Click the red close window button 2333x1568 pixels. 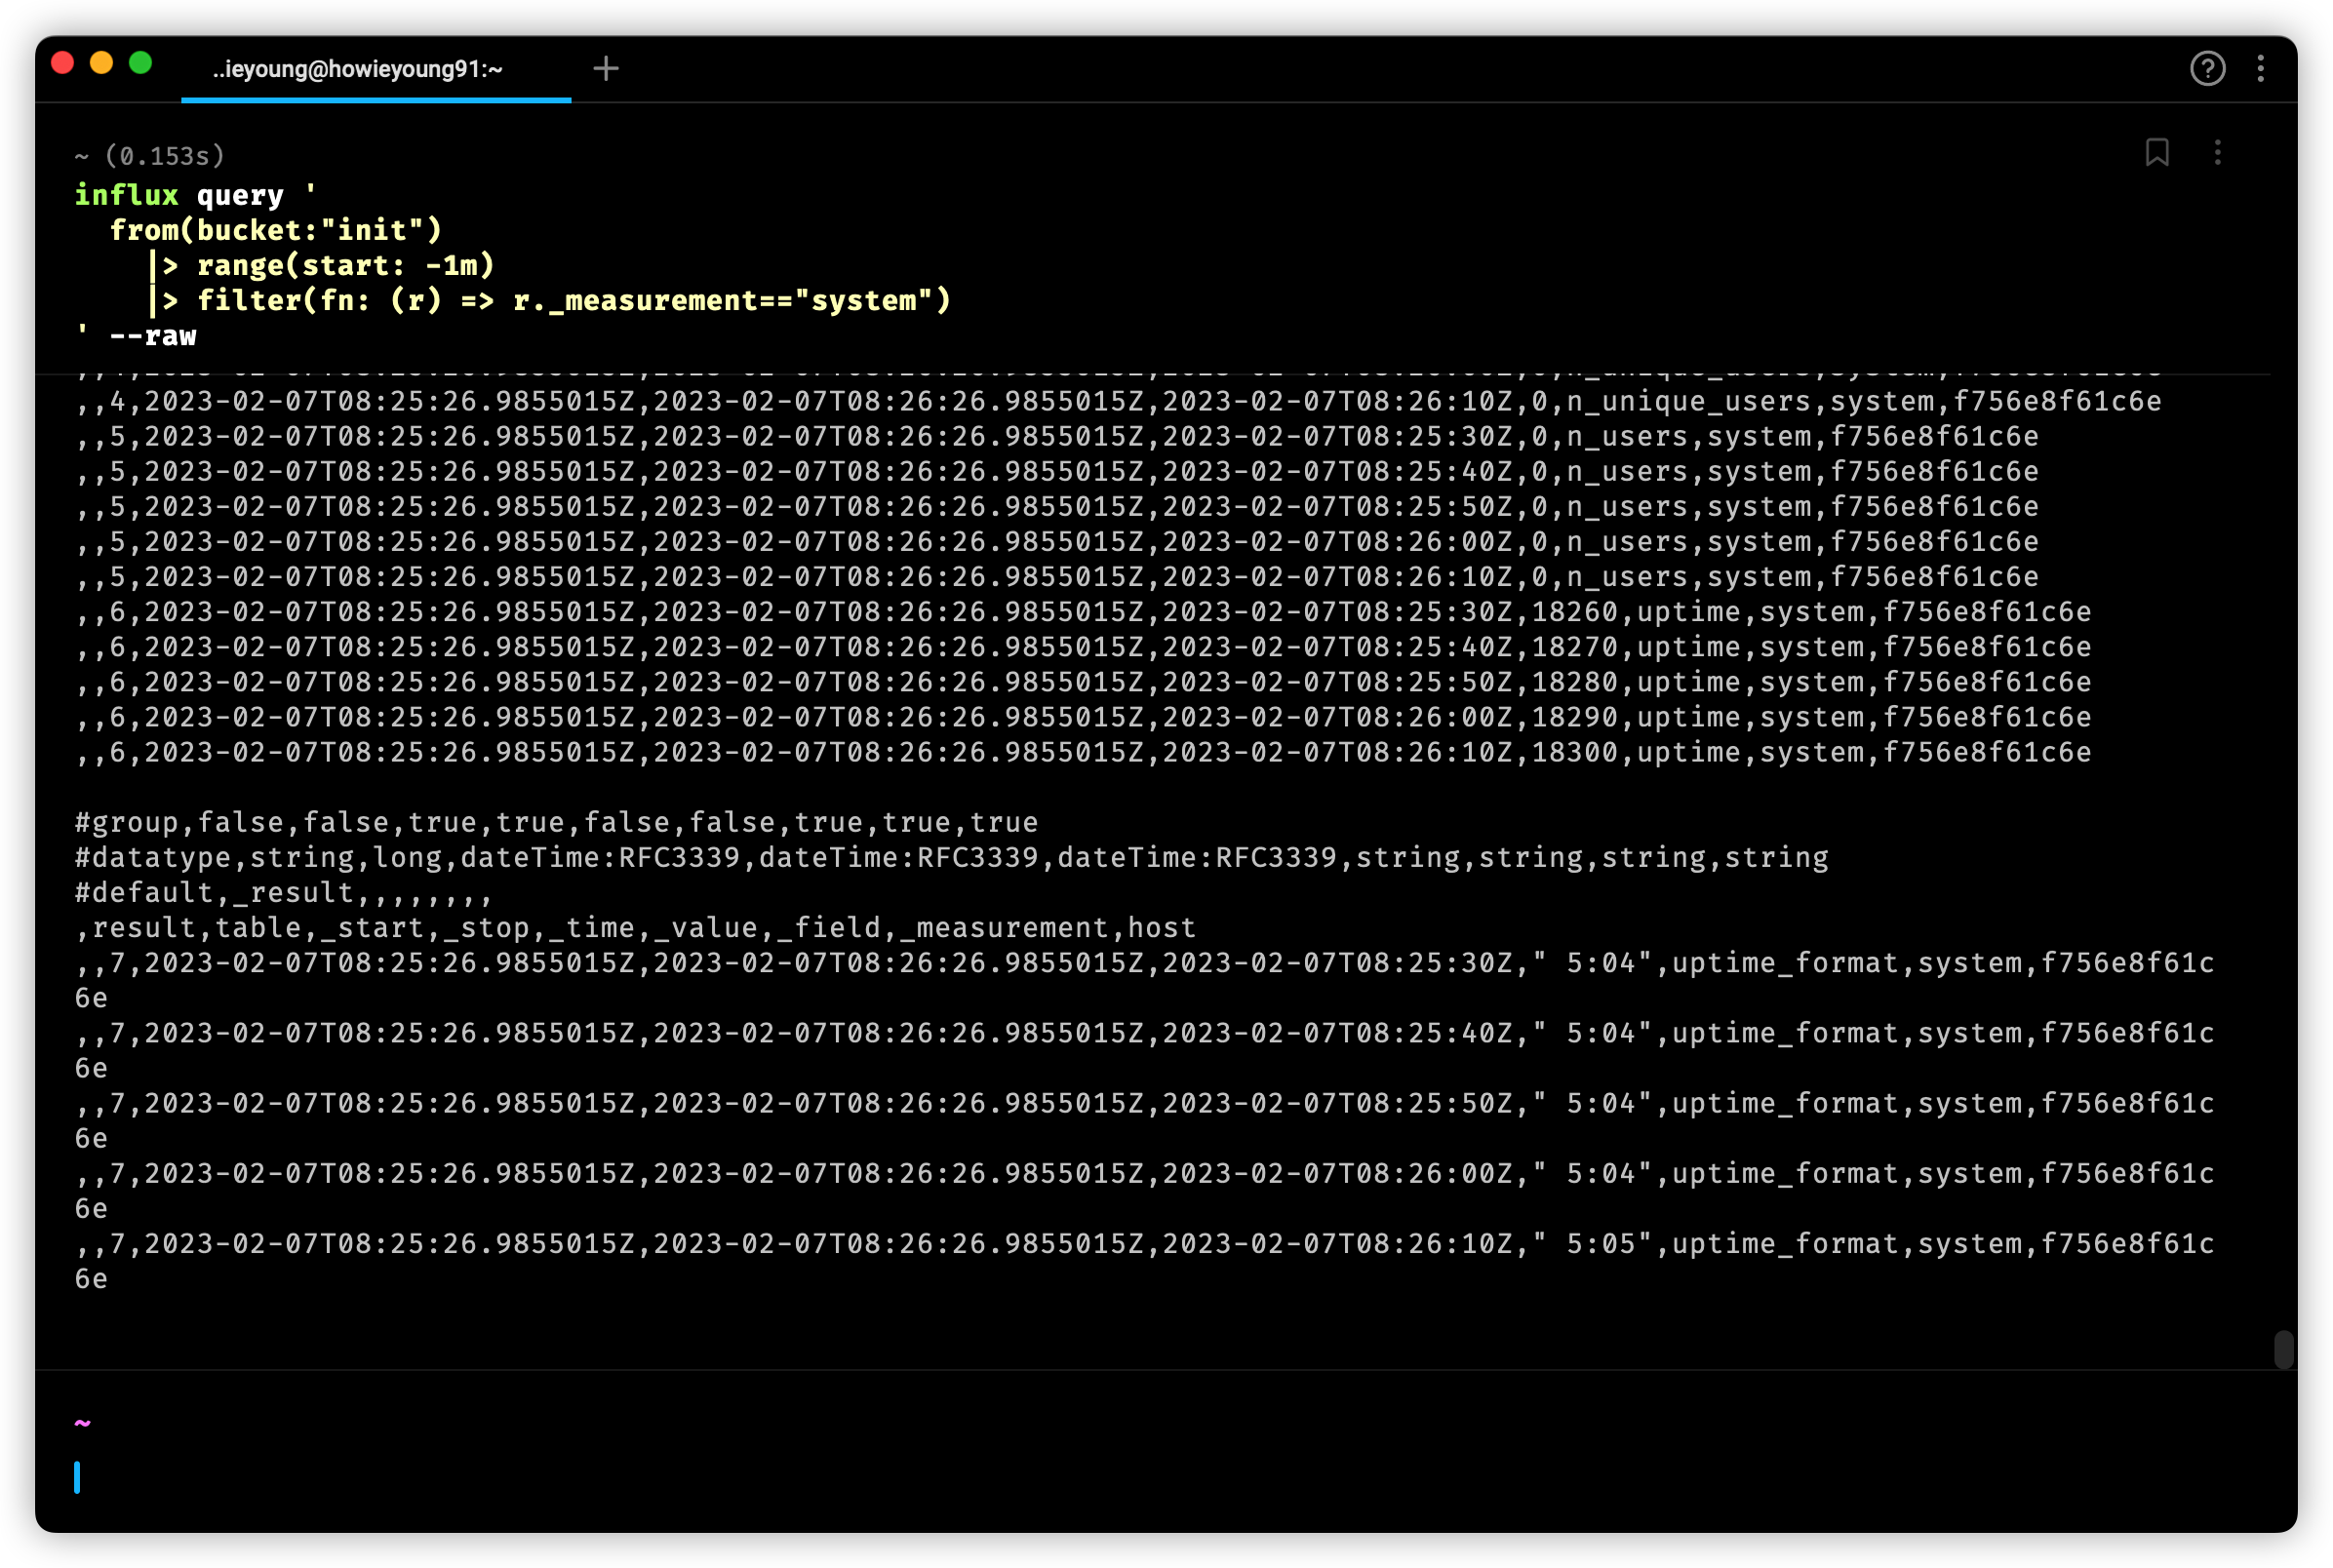pyautogui.click(x=62, y=63)
